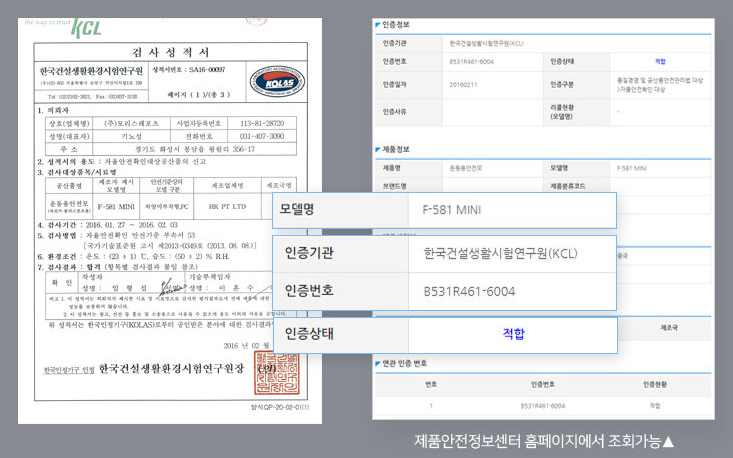This screenshot has height=458, width=733.
Task: Click the 번호 column header in bottom table
Action: pyautogui.click(x=431, y=385)
